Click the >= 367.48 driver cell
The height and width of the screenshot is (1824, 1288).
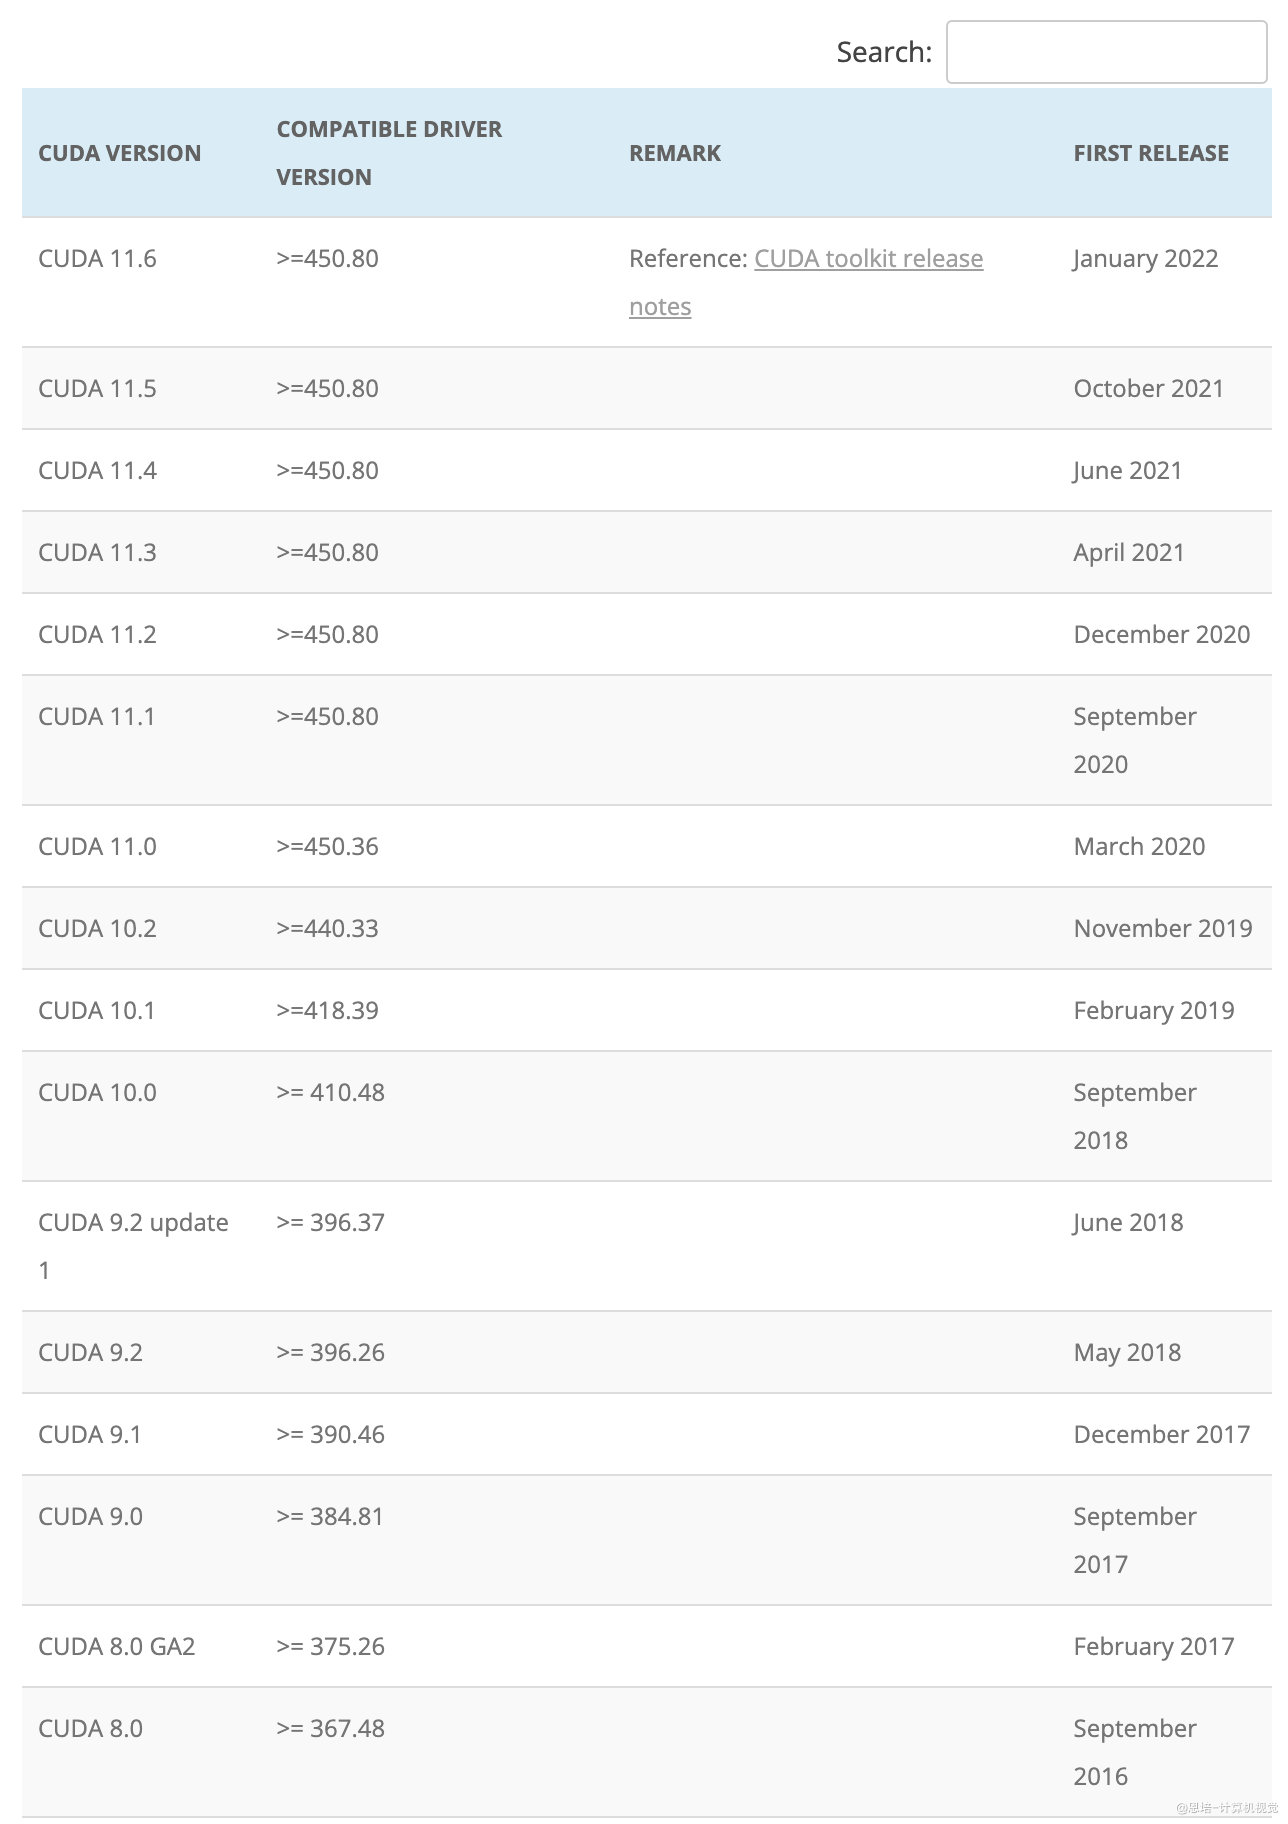330,1728
